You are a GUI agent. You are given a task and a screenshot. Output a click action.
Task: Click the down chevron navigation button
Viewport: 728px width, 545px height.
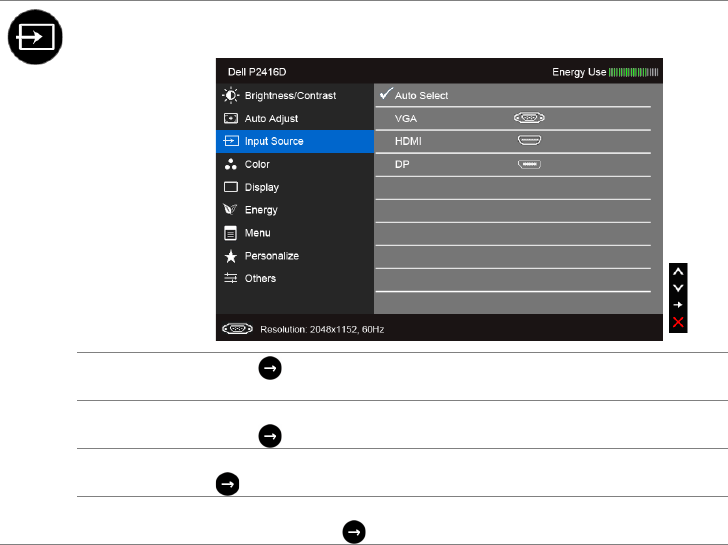pos(678,288)
